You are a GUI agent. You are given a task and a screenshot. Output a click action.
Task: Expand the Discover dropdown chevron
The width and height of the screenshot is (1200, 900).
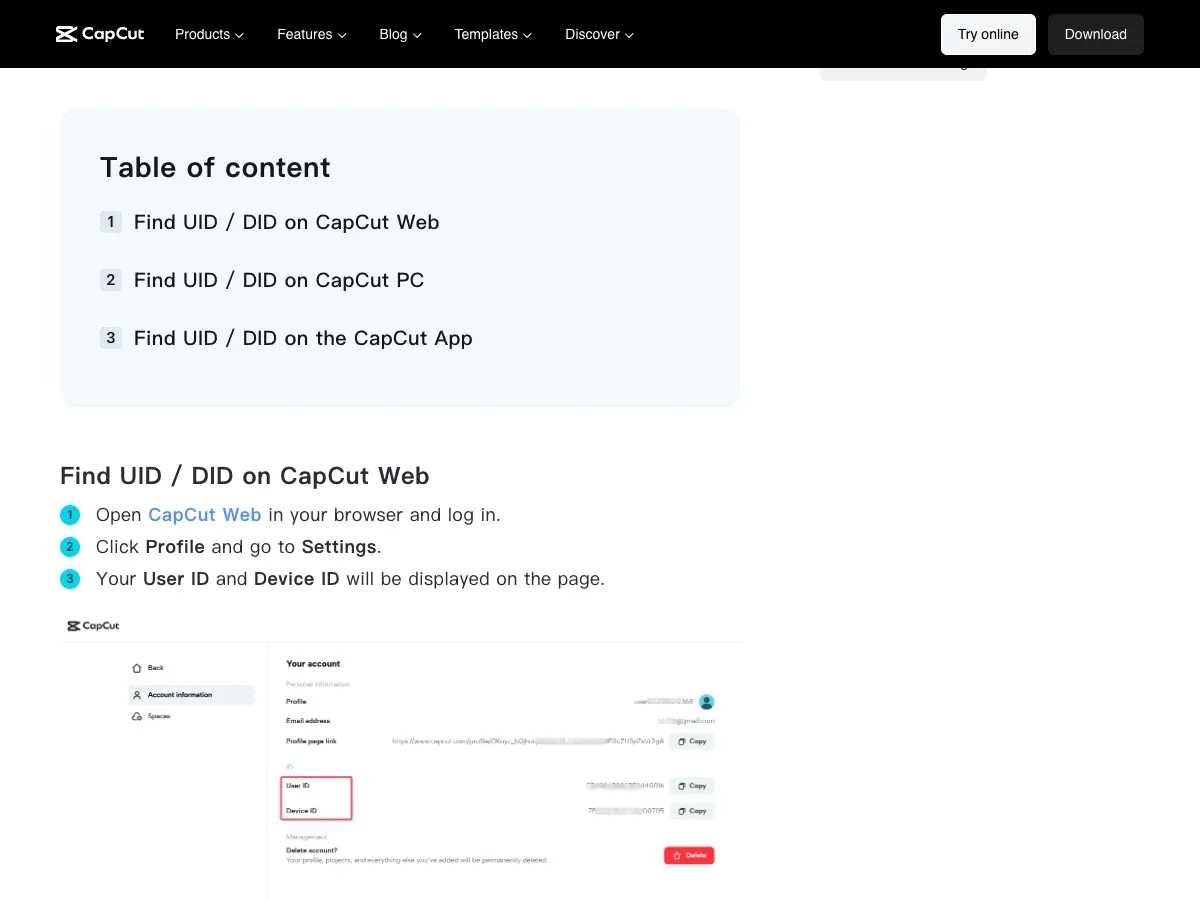click(x=629, y=35)
